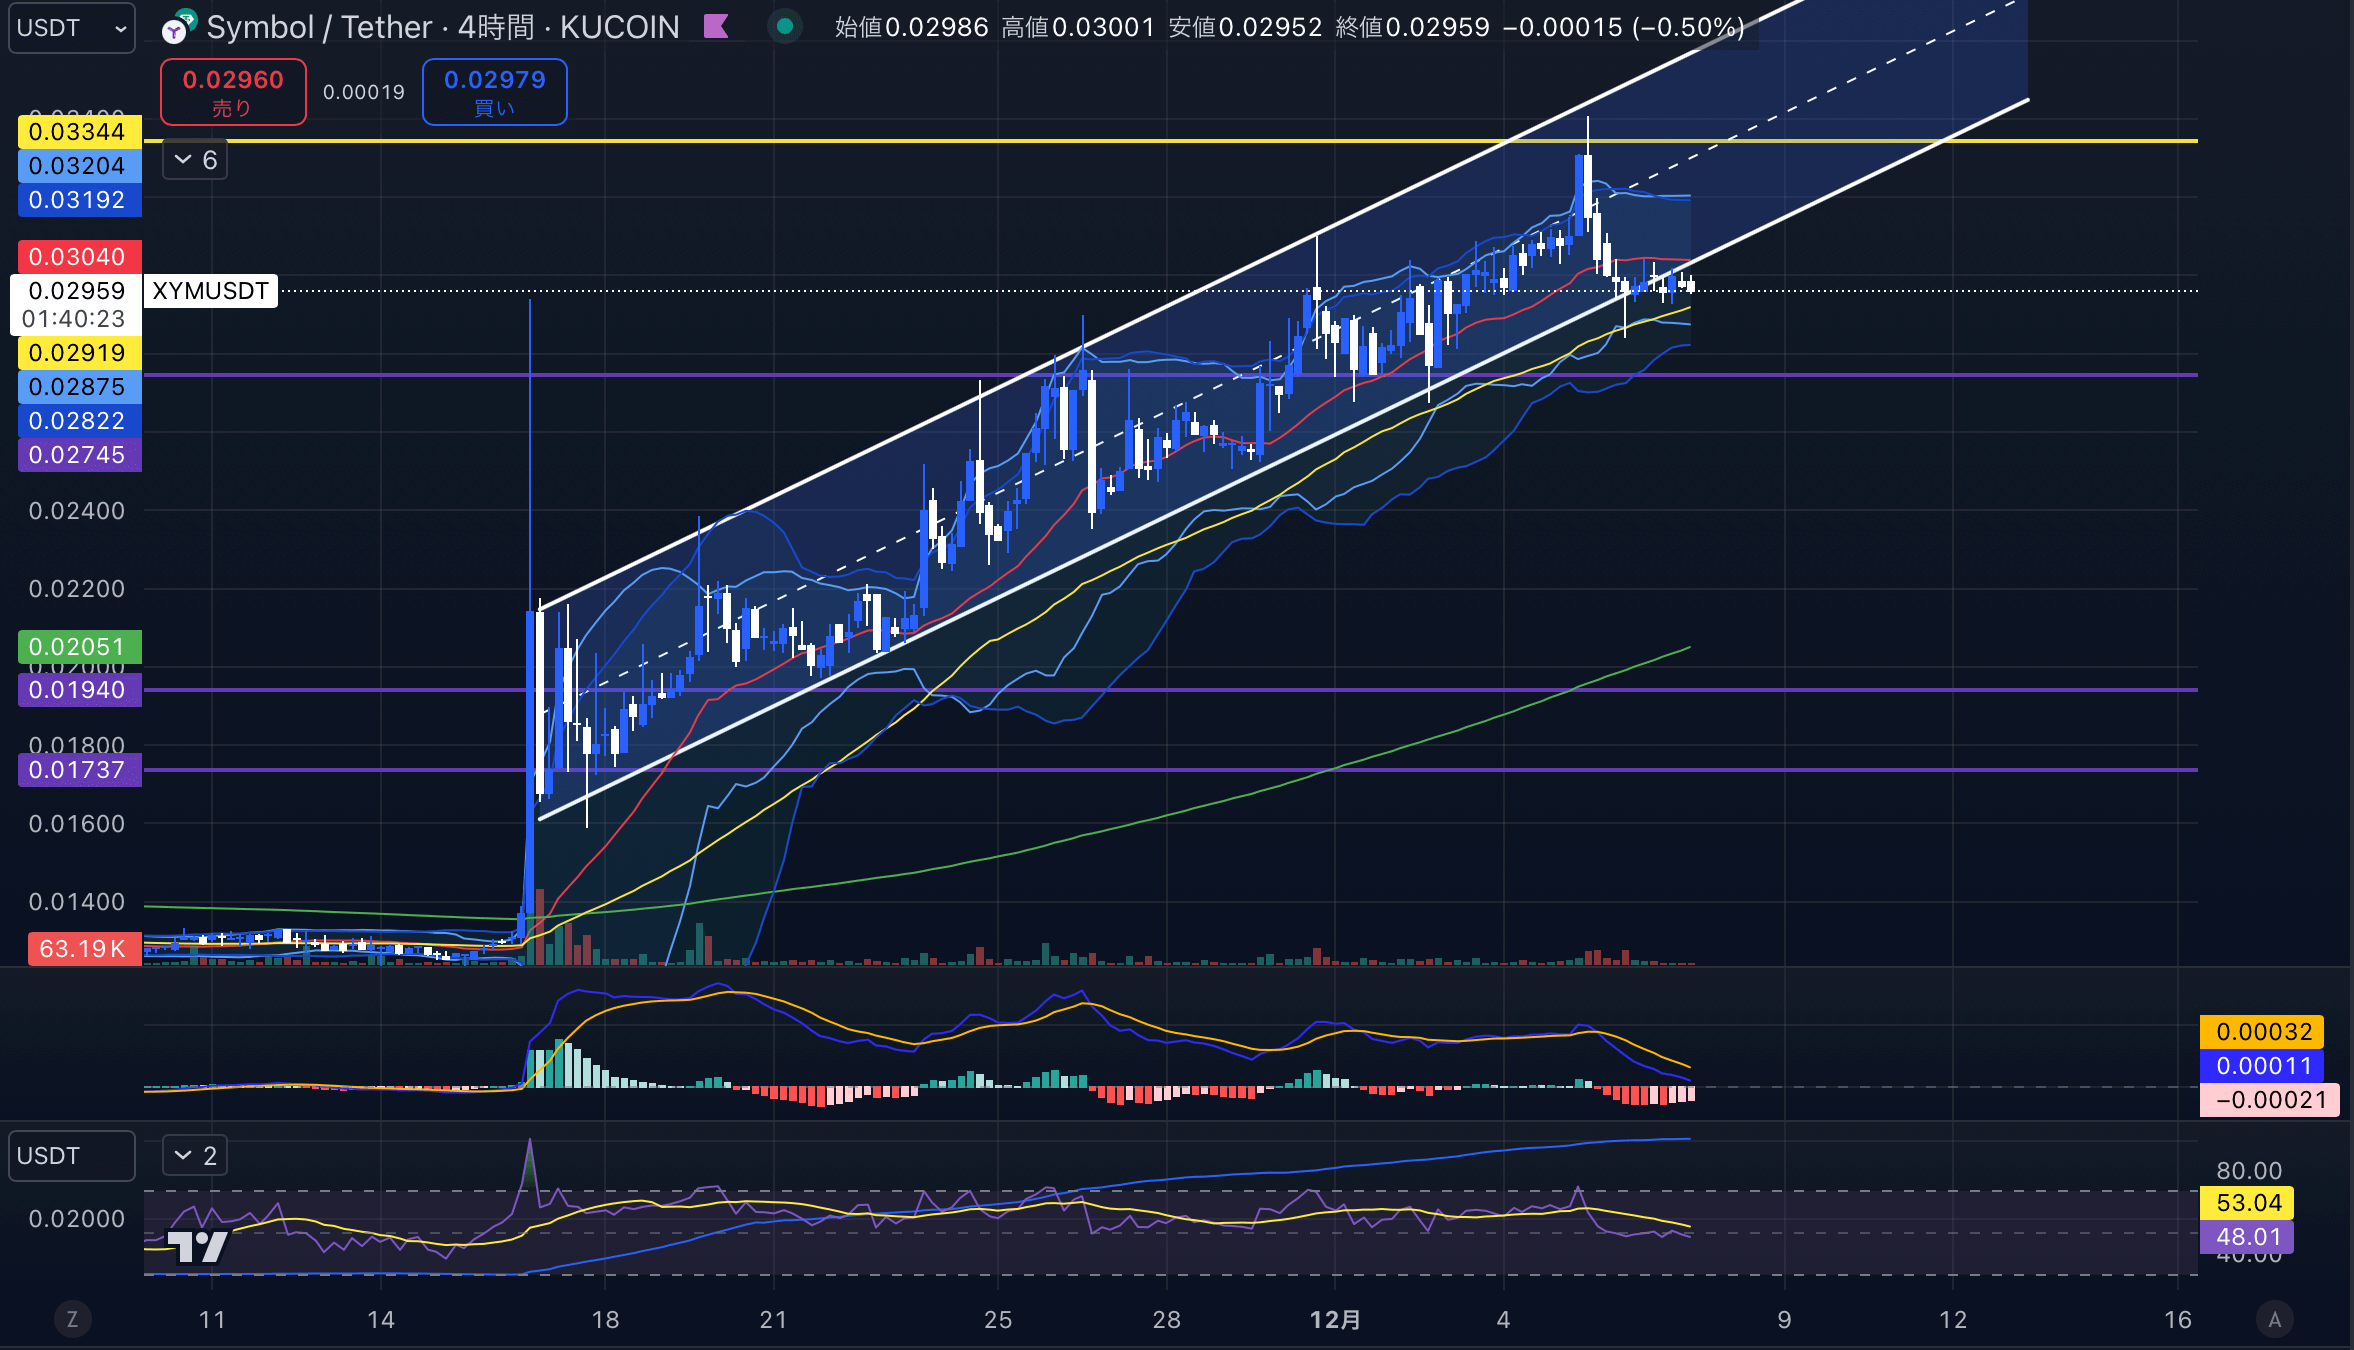Viewport: 2354px width, 1350px height.
Task: Click the green market status dot
Action: point(785,27)
